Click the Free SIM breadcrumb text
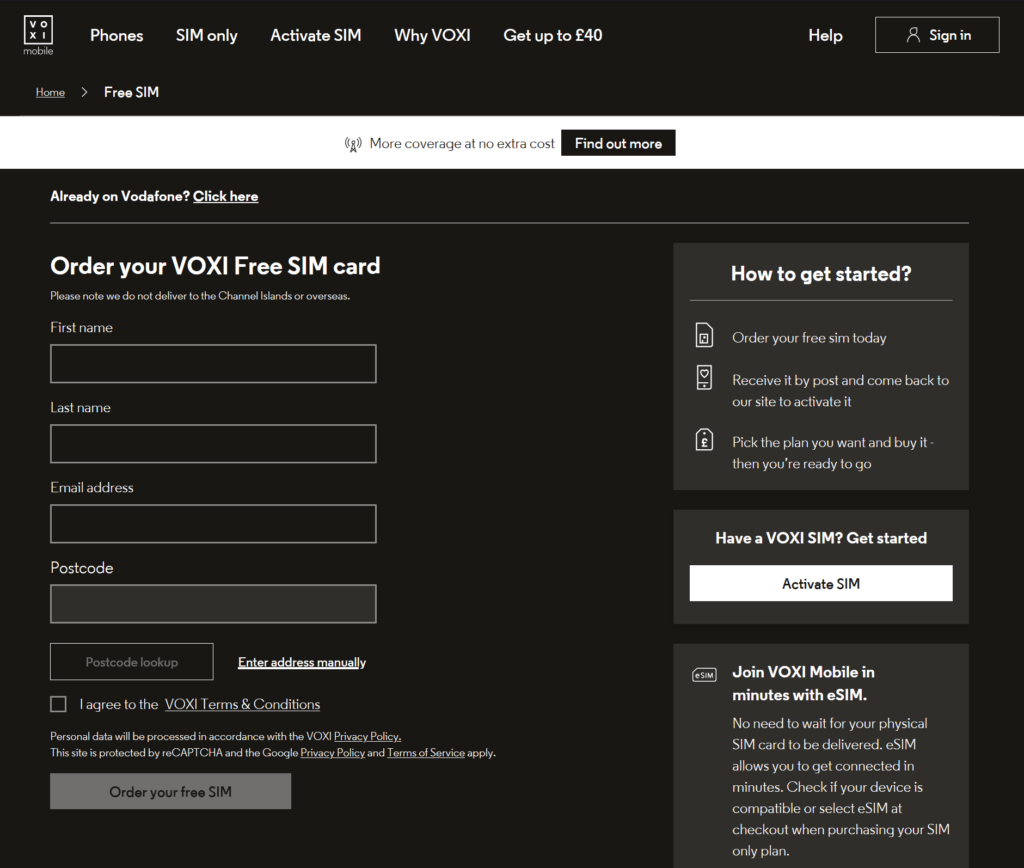 coord(131,92)
